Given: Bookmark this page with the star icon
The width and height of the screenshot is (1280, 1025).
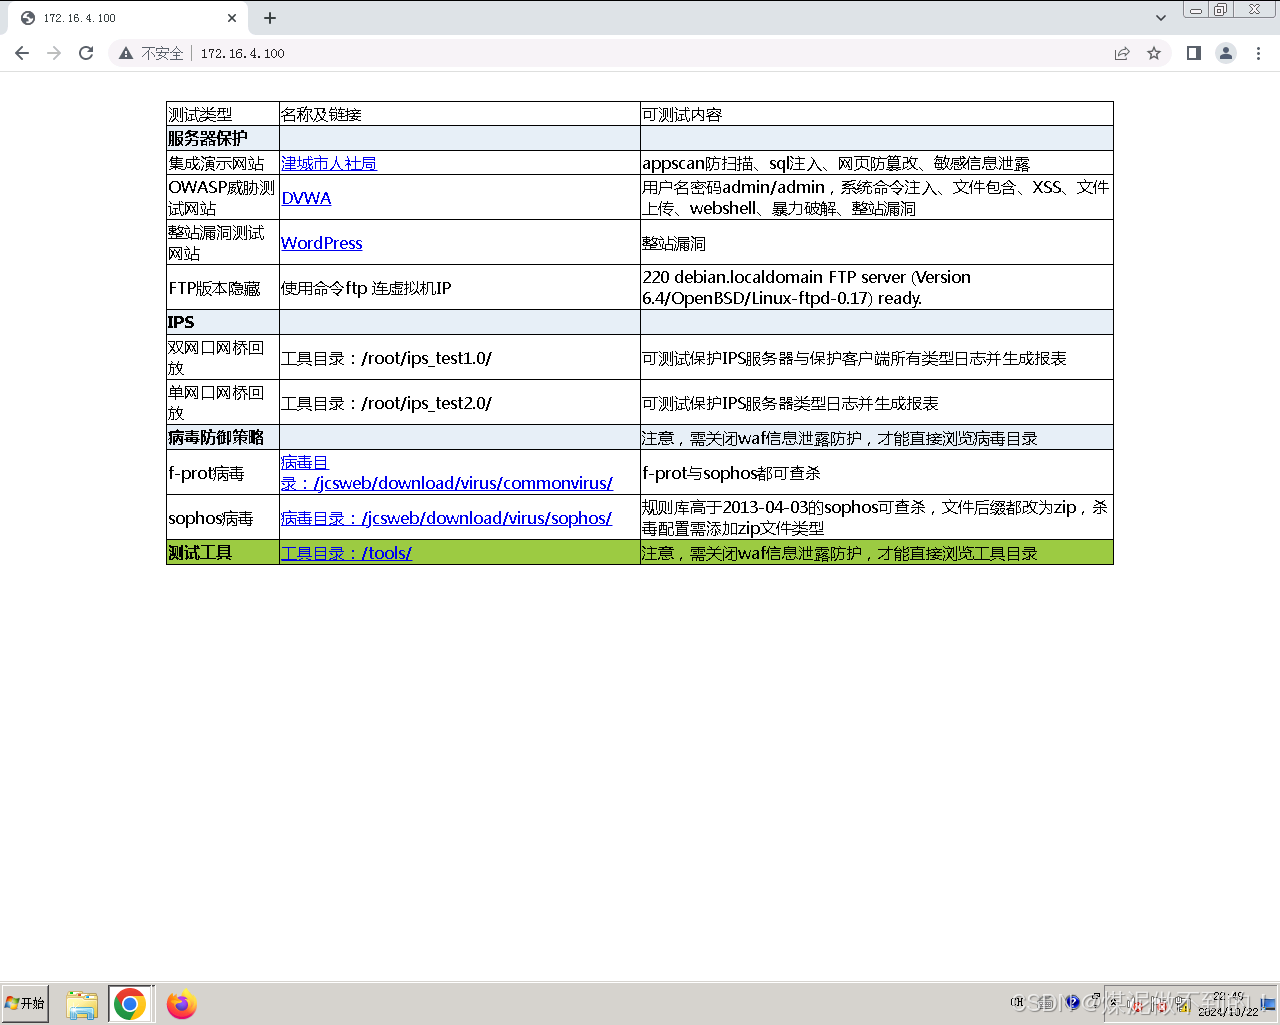Looking at the screenshot, I should (x=1154, y=53).
